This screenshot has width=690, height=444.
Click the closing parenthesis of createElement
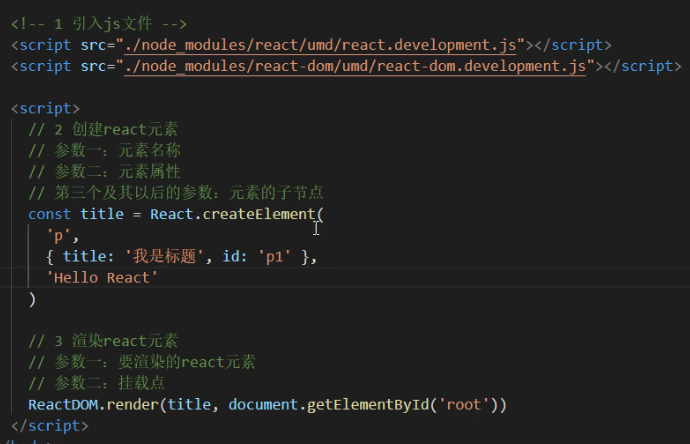[x=32, y=300]
